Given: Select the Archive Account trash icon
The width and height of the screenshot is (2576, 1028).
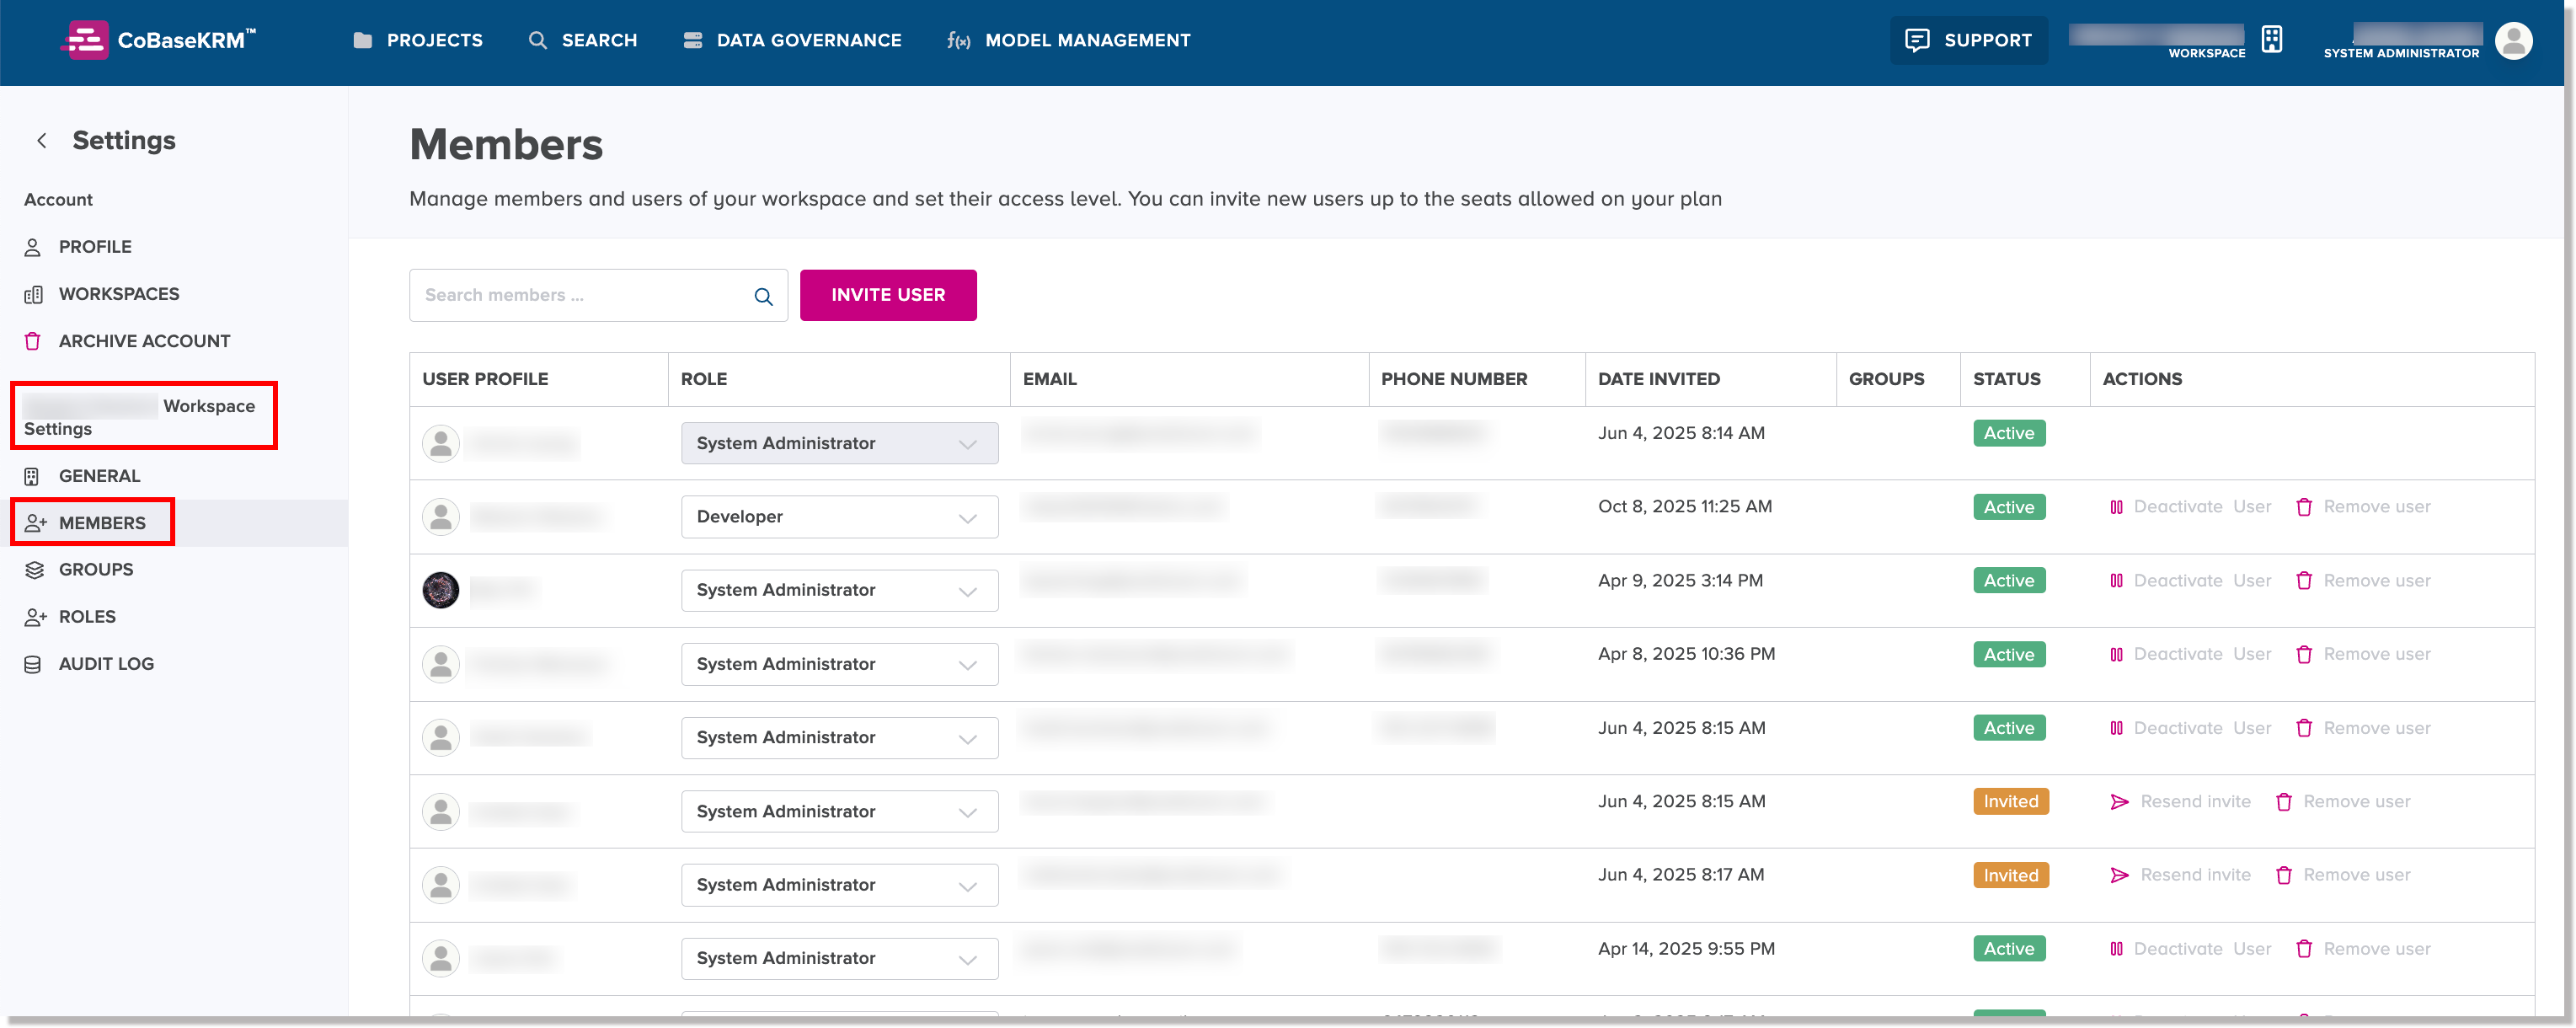Looking at the screenshot, I should (x=33, y=341).
